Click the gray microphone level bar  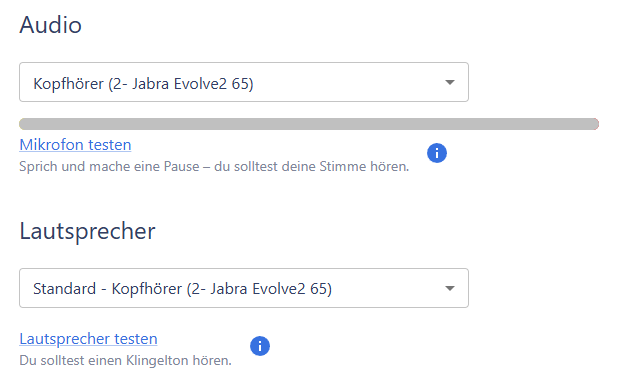tap(309, 124)
